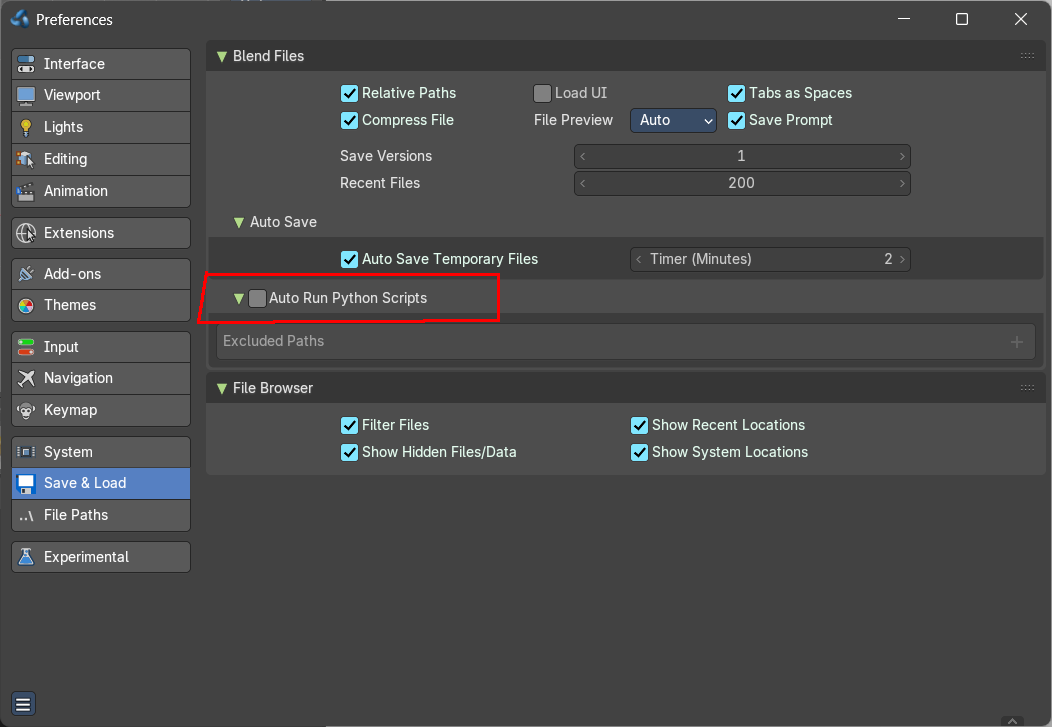Switch to Viewport preferences
The height and width of the screenshot is (727, 1052).
coord(101,95)
